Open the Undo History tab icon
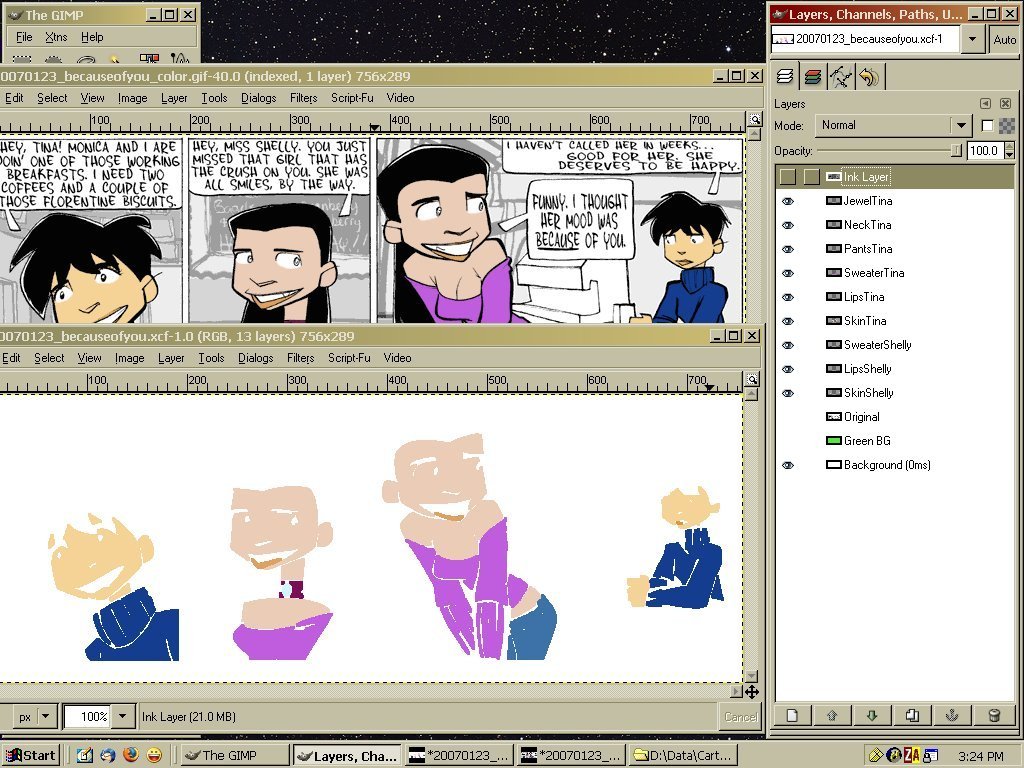Image resolution: width=1024 pixels, height=768 pixels. coord(869,77)
